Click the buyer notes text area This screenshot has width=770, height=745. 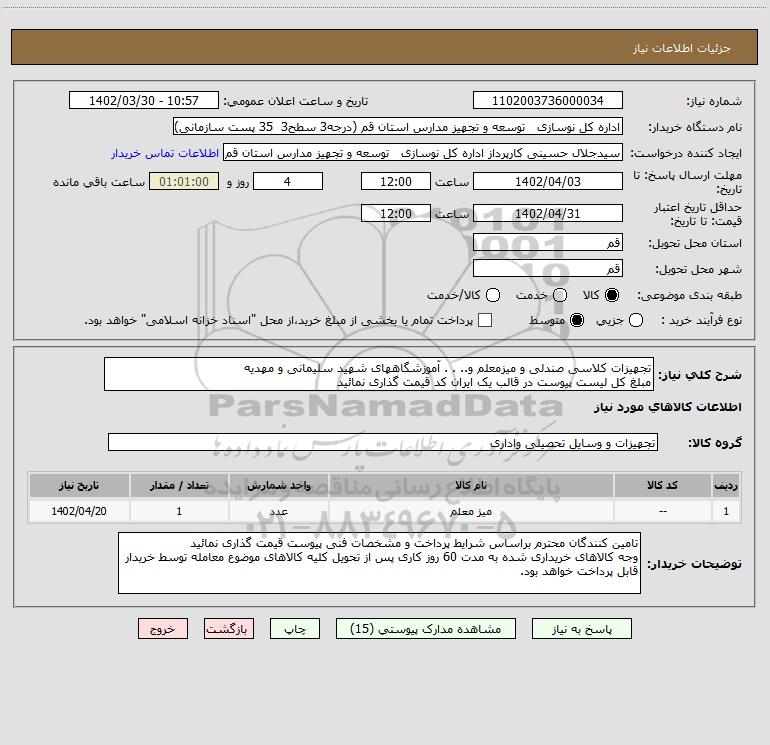[x=380, y=563]
